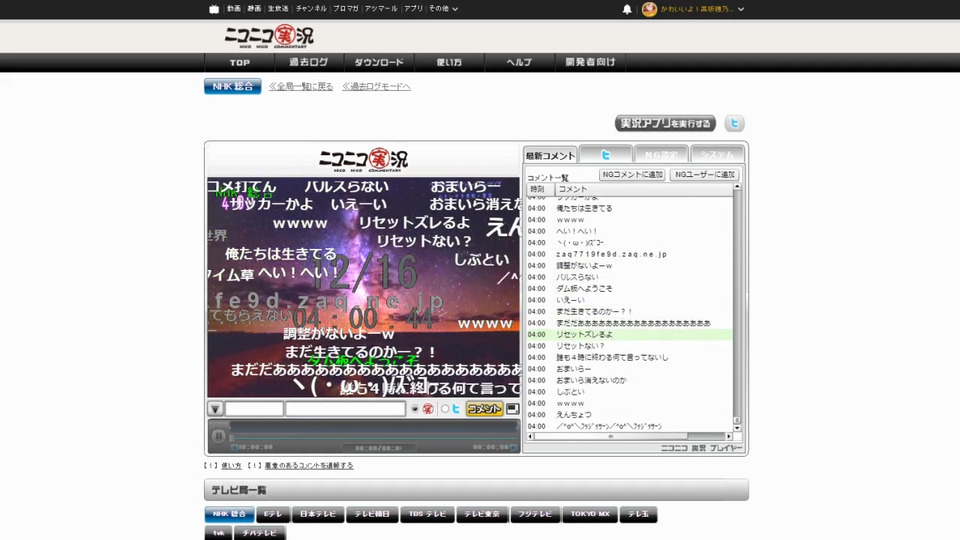Open the notification bell
The height and width of the screenshot is (540, 960).
(x=627, y=9)
